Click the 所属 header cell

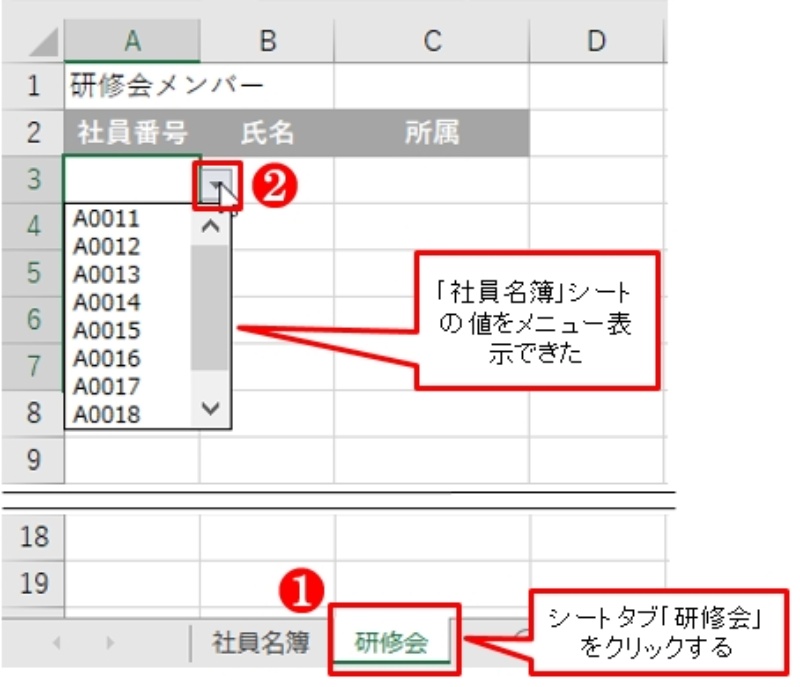[432, 133]
